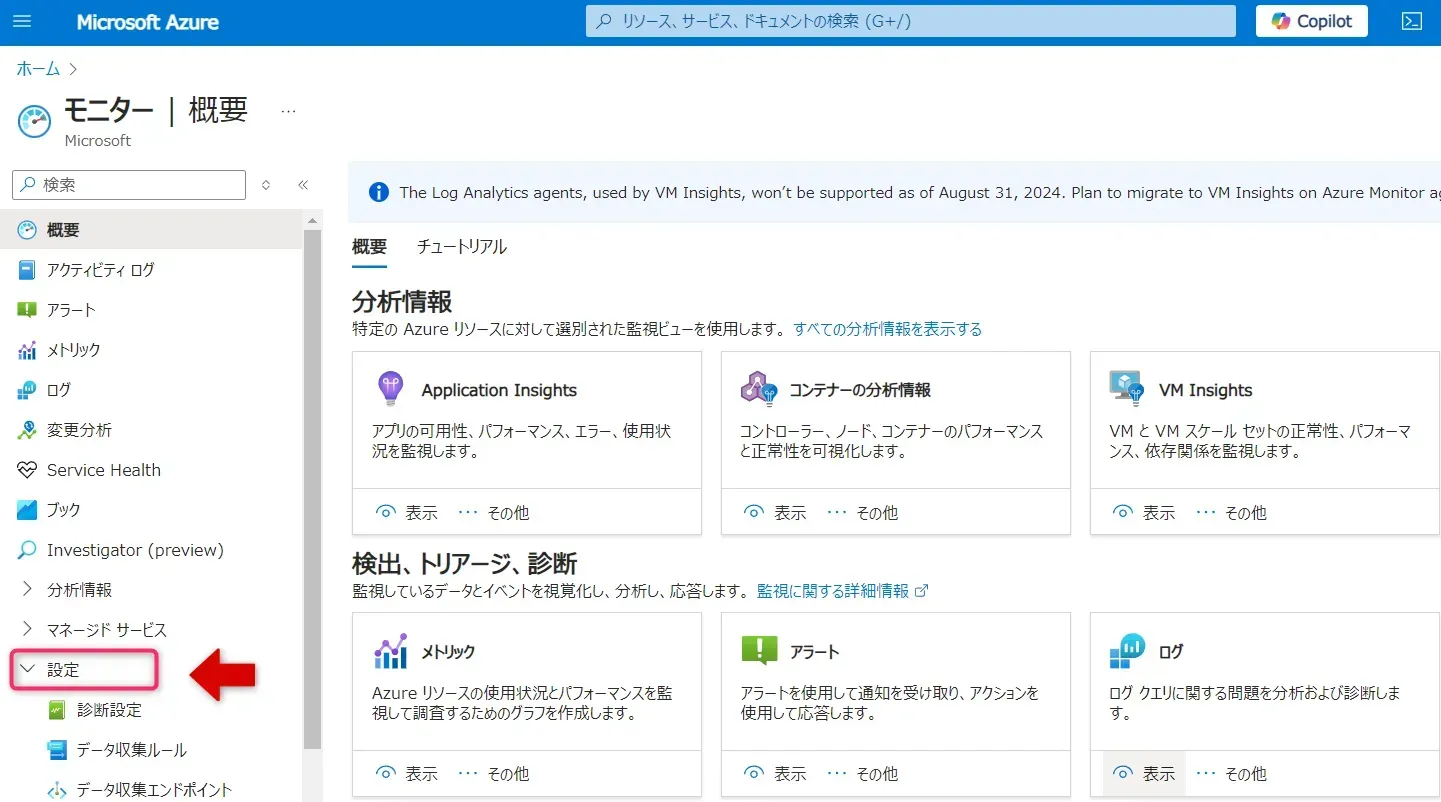Screen dimensions: 1441x802
Task: Launch Cloud Shell from the top bar
Action: tap(1411, 21)
